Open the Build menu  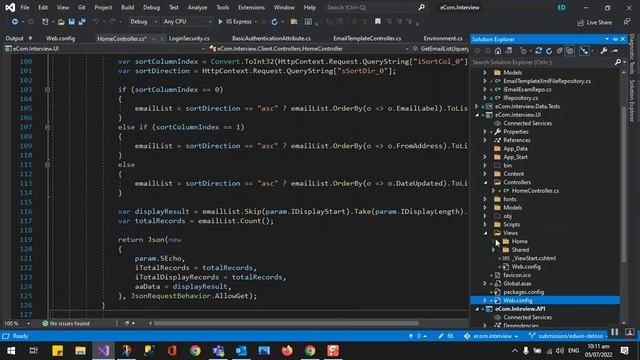(127, 7)
